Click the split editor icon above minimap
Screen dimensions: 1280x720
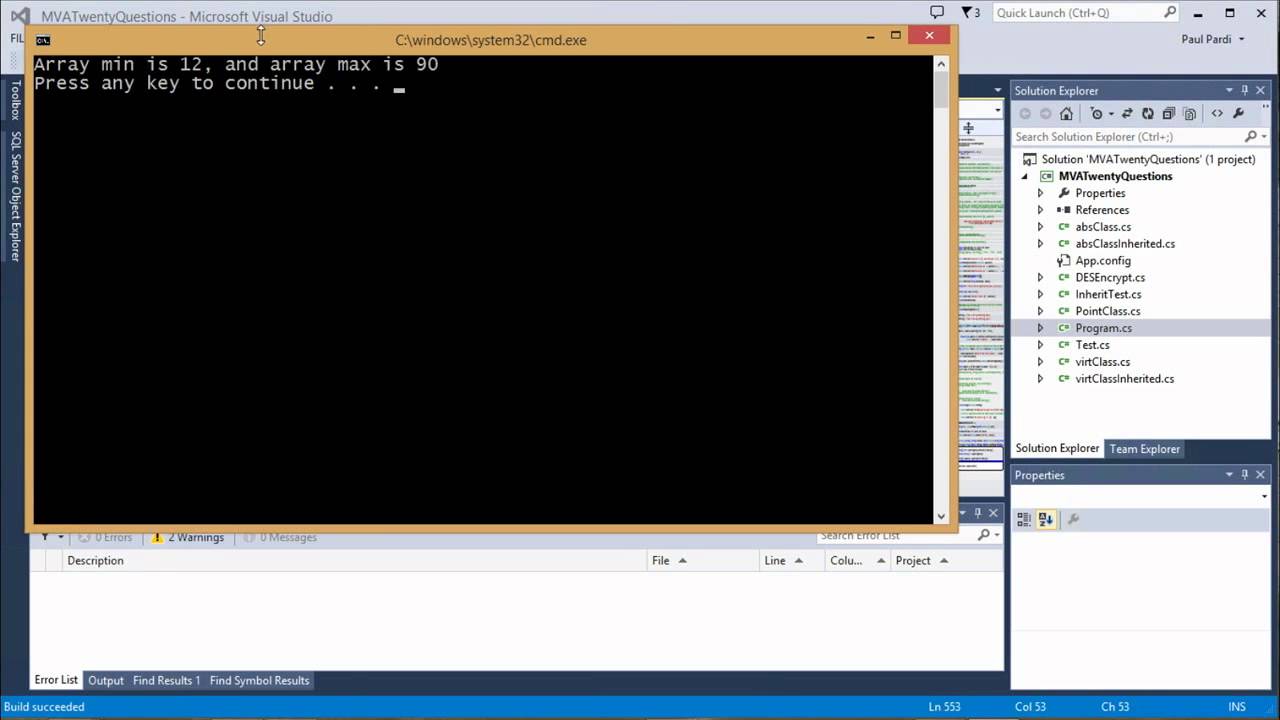(968, 128)
